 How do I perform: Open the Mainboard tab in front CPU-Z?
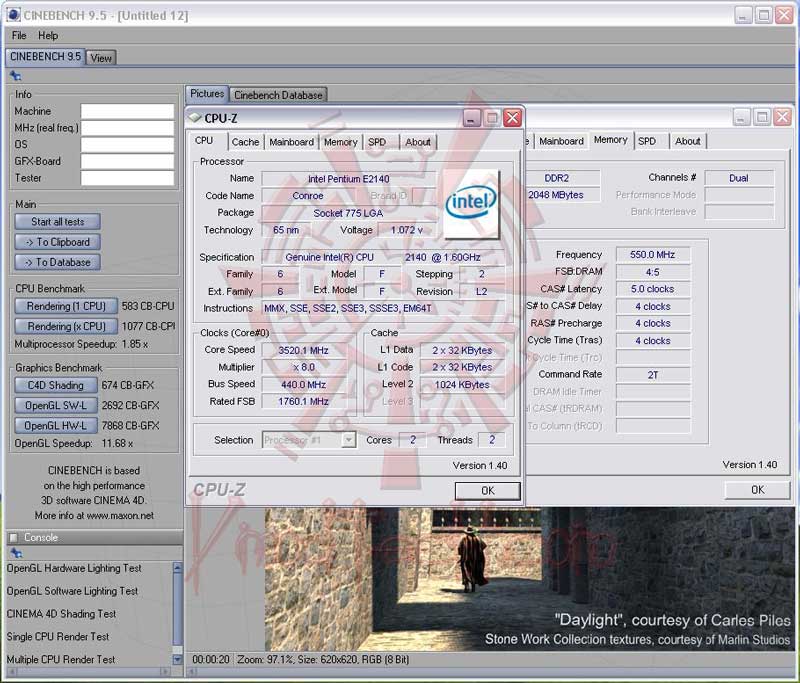pyautogui.click(x=291, y=142)
